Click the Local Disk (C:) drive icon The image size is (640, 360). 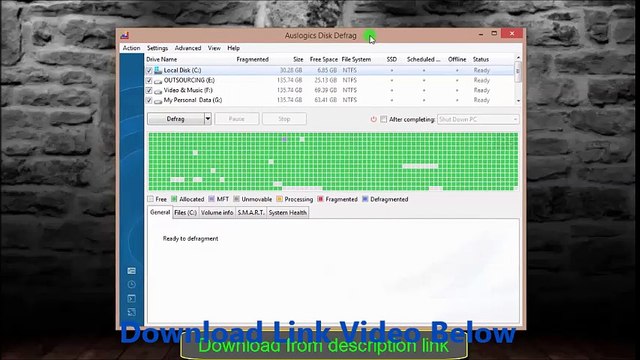pos(158,70)
